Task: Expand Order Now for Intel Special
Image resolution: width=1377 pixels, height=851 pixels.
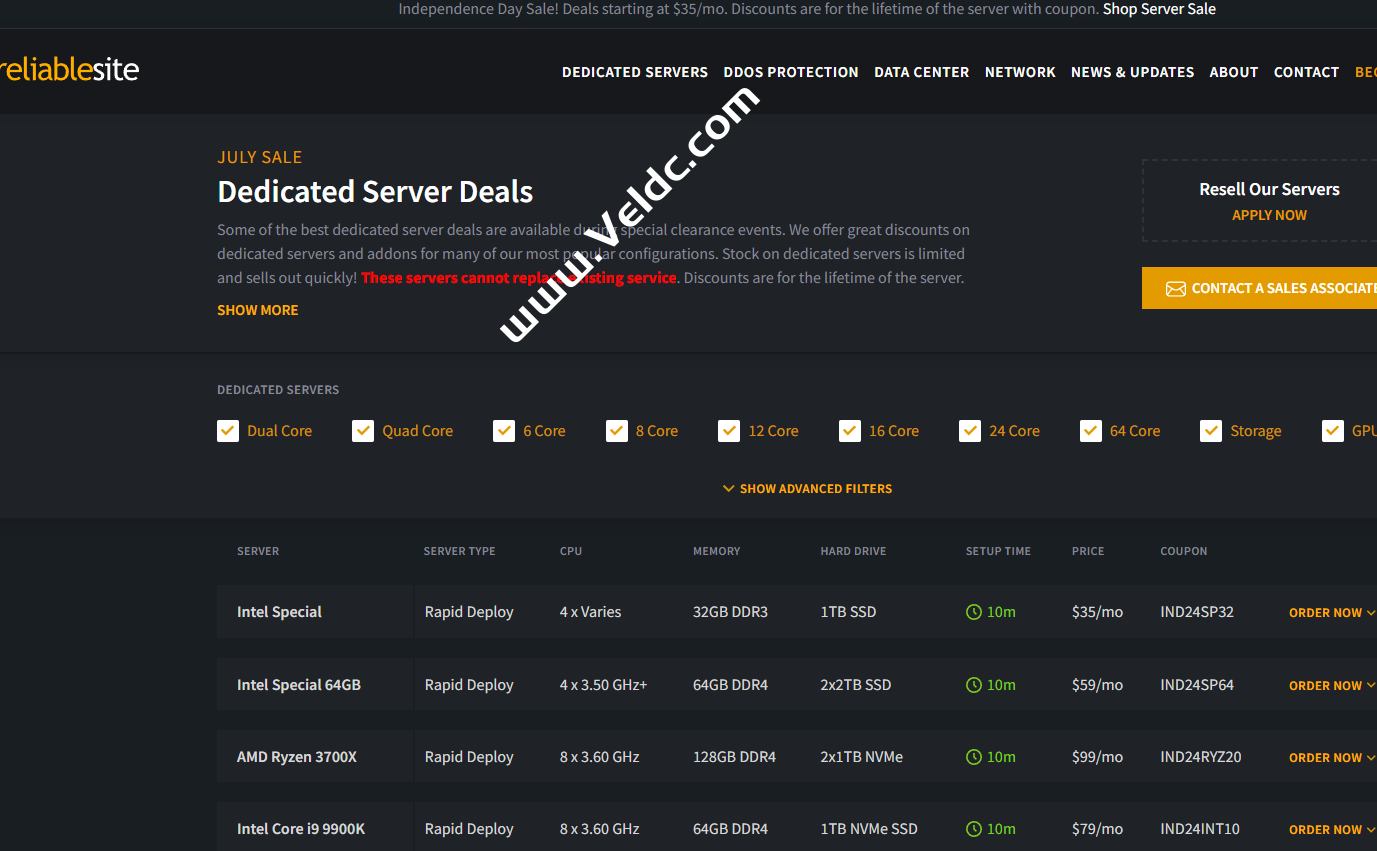Action: [1330, 613]
